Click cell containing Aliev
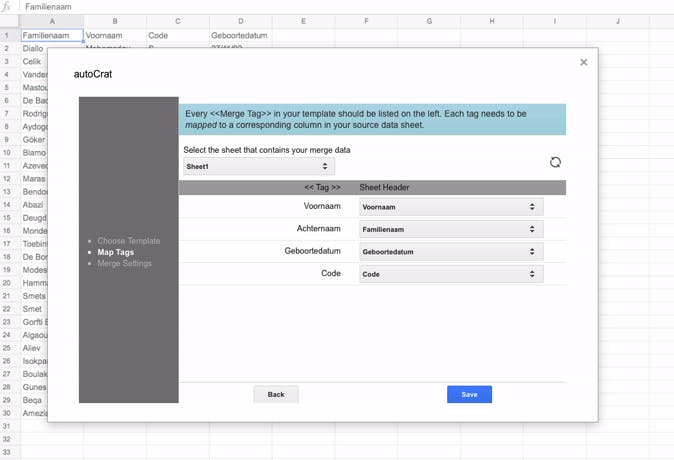The height and width of the screenshot is (460, 674). click(x=34, y=348)
